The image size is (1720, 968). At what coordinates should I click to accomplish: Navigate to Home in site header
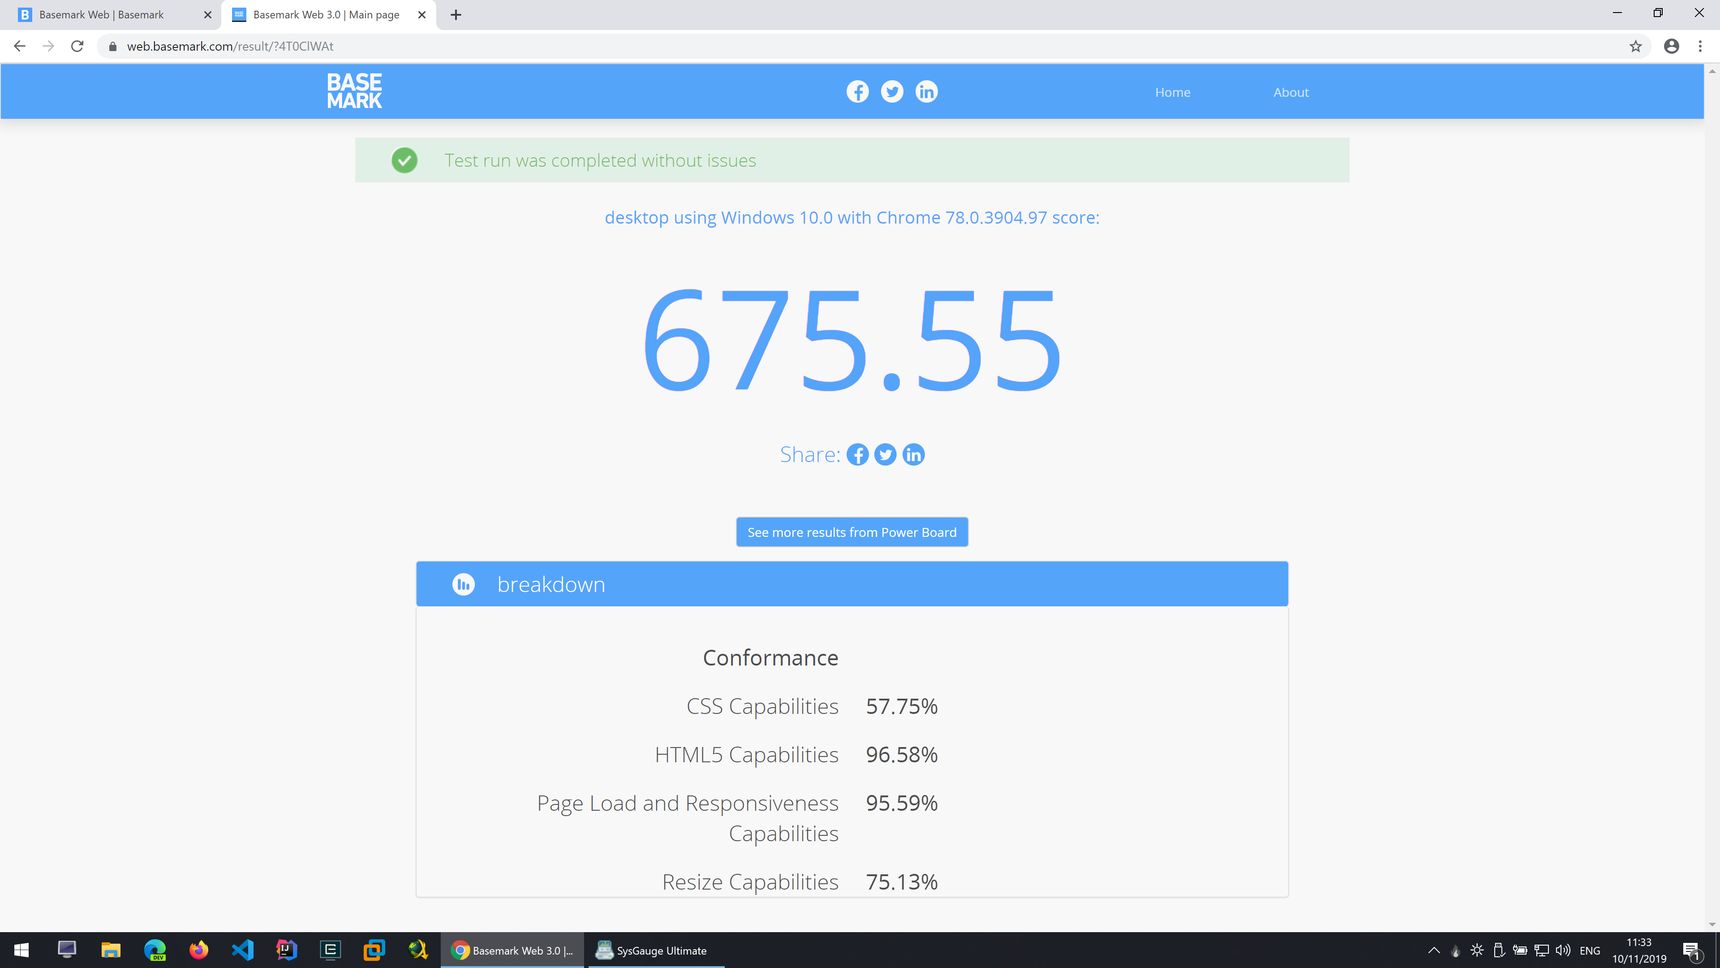(x=1173, y=92)
